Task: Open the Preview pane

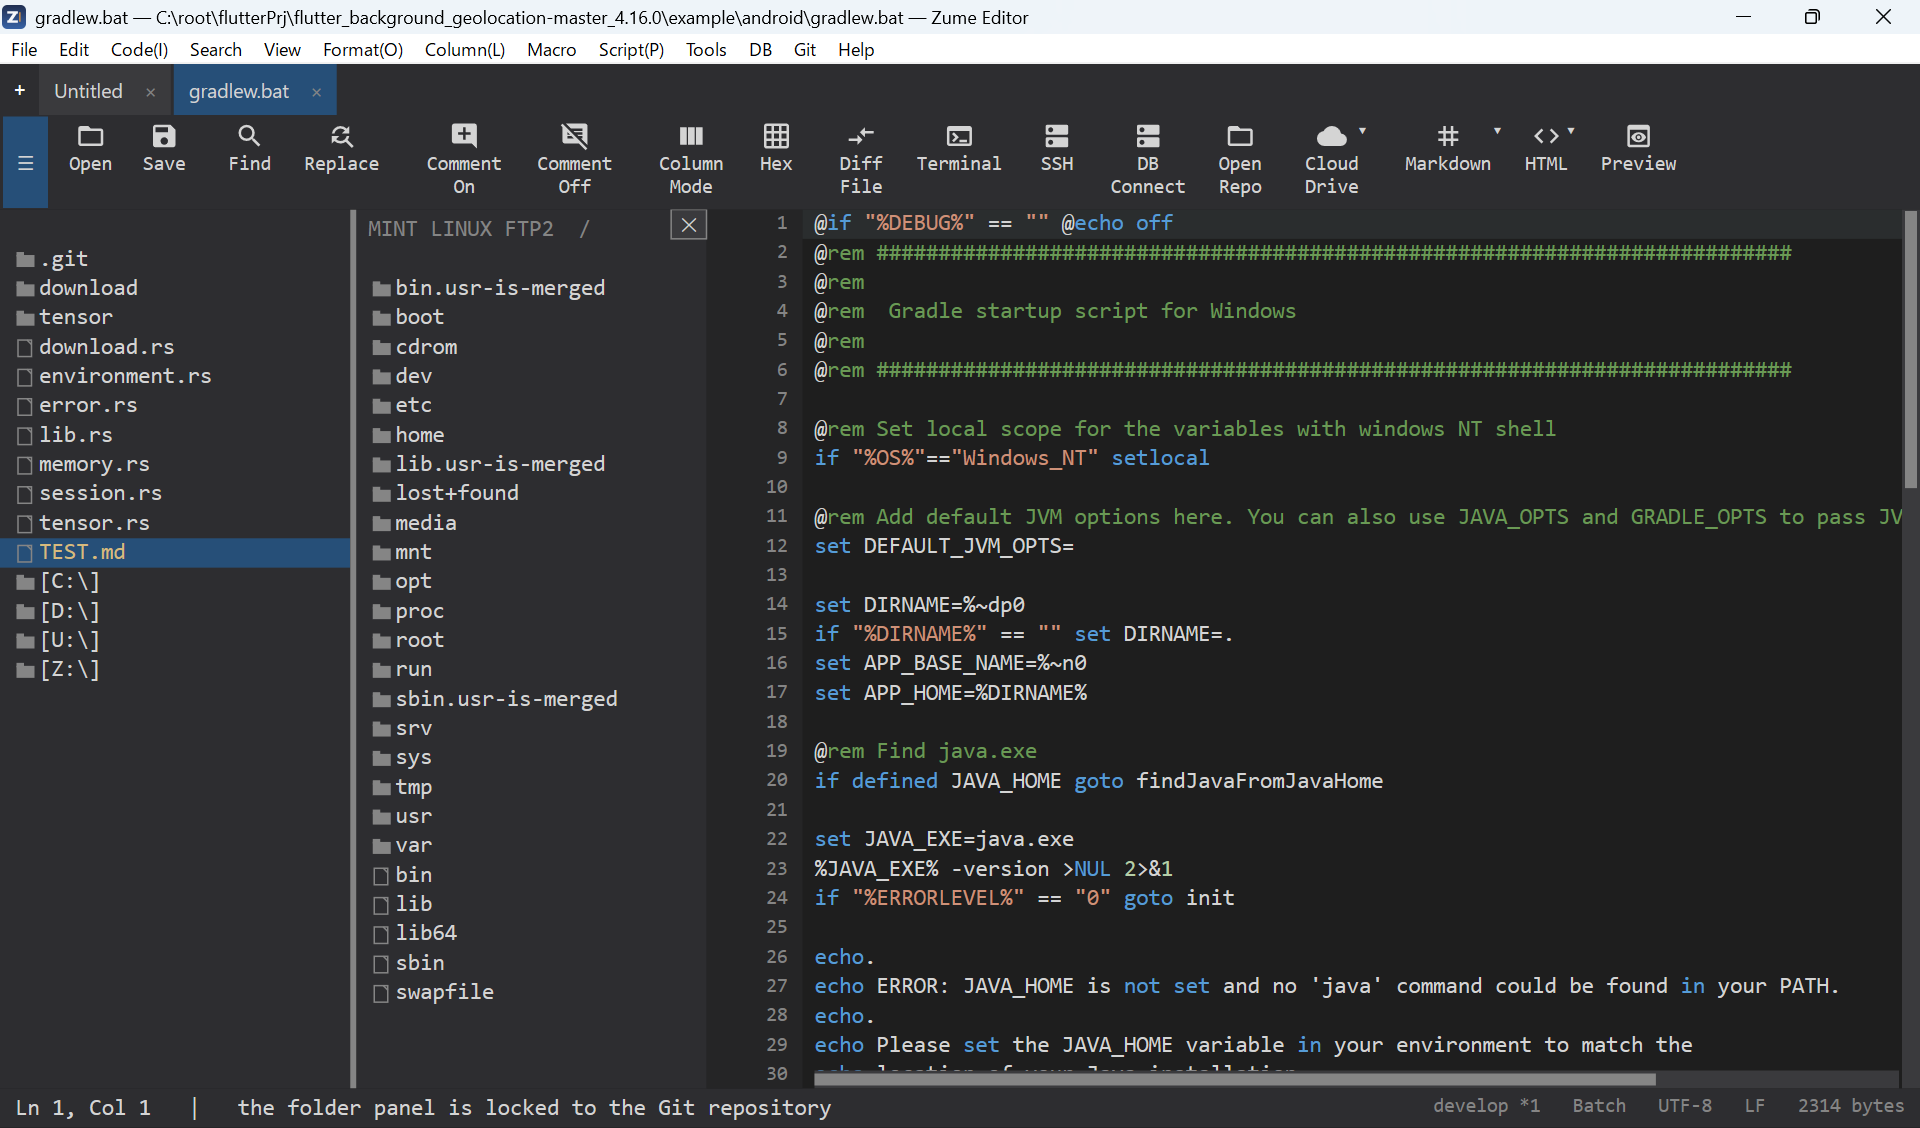Action: (x=1638, y=149)
